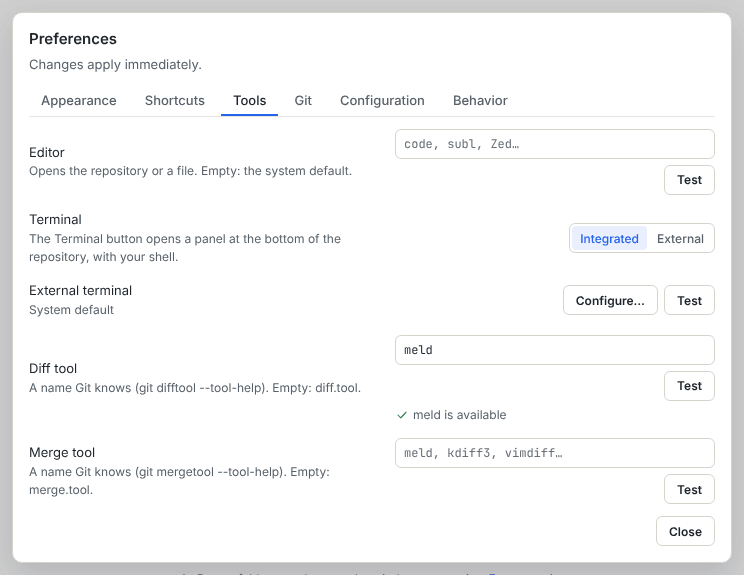Open Configure for external terminal
The width and height of the screenshot is (744, 575).
click(610, 300)
